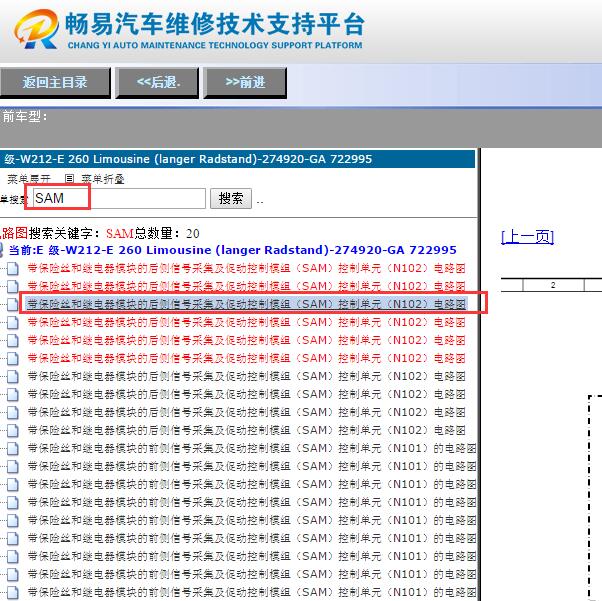Viewport: 602px width, 601px height.
Task: Expand all menus via 菜单展开
Action: click(x=28, y=179)
